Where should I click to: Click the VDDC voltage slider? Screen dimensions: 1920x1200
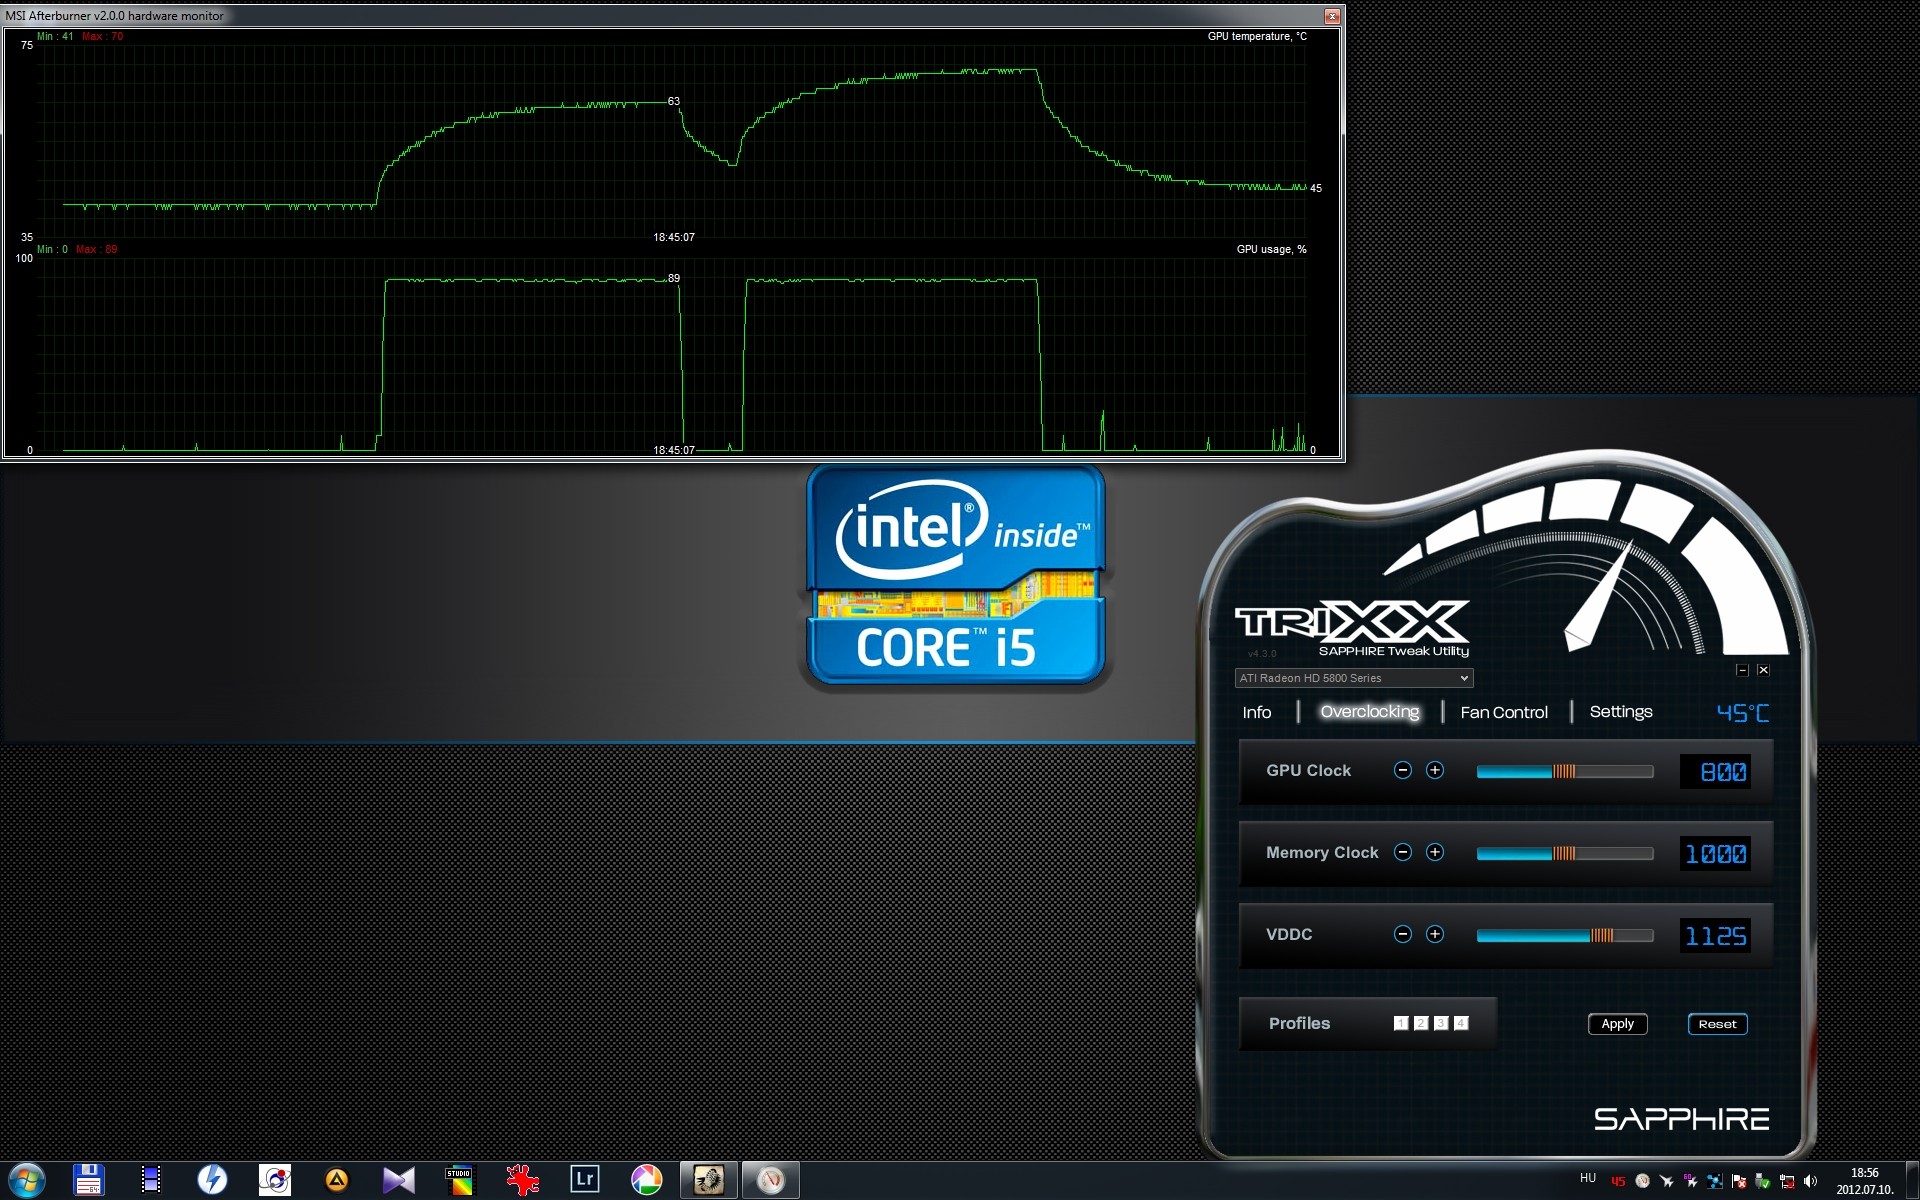click(x=1565, y=935)
